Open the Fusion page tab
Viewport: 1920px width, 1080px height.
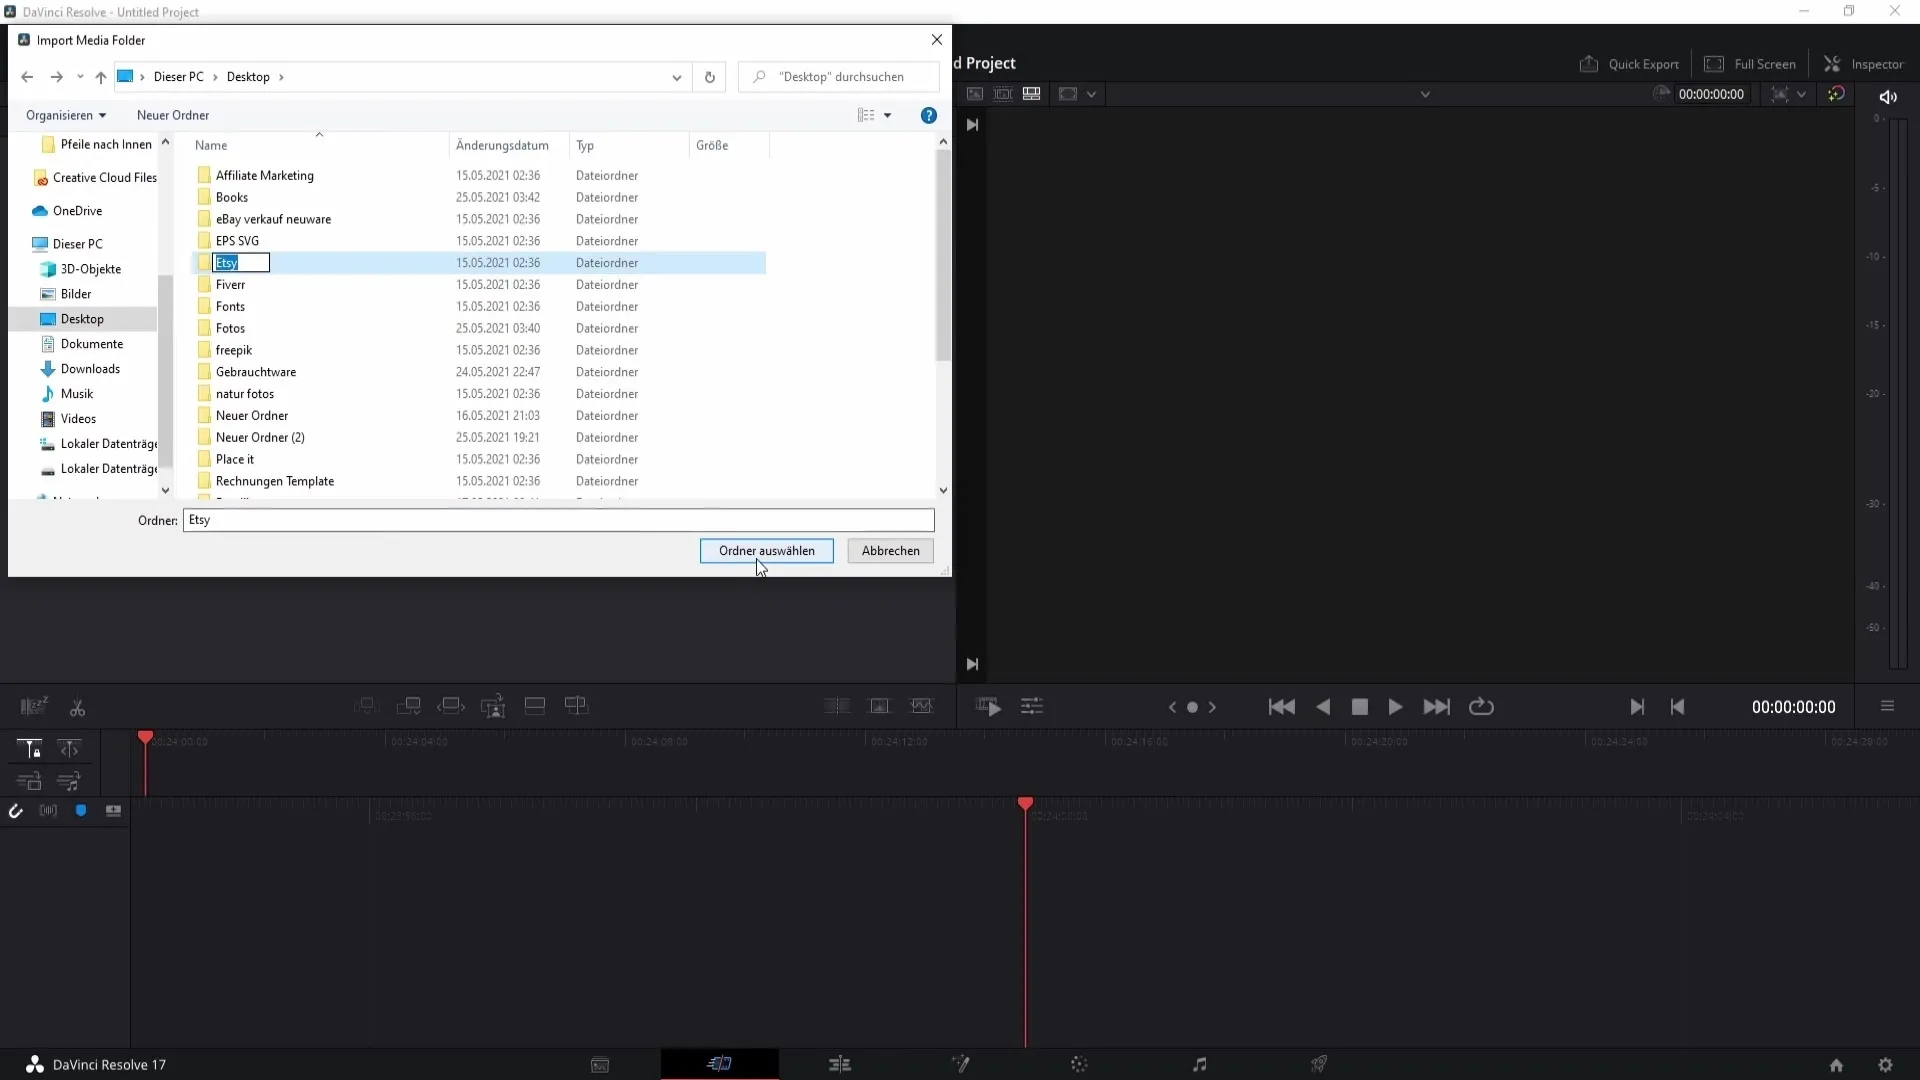(960, 1065)
